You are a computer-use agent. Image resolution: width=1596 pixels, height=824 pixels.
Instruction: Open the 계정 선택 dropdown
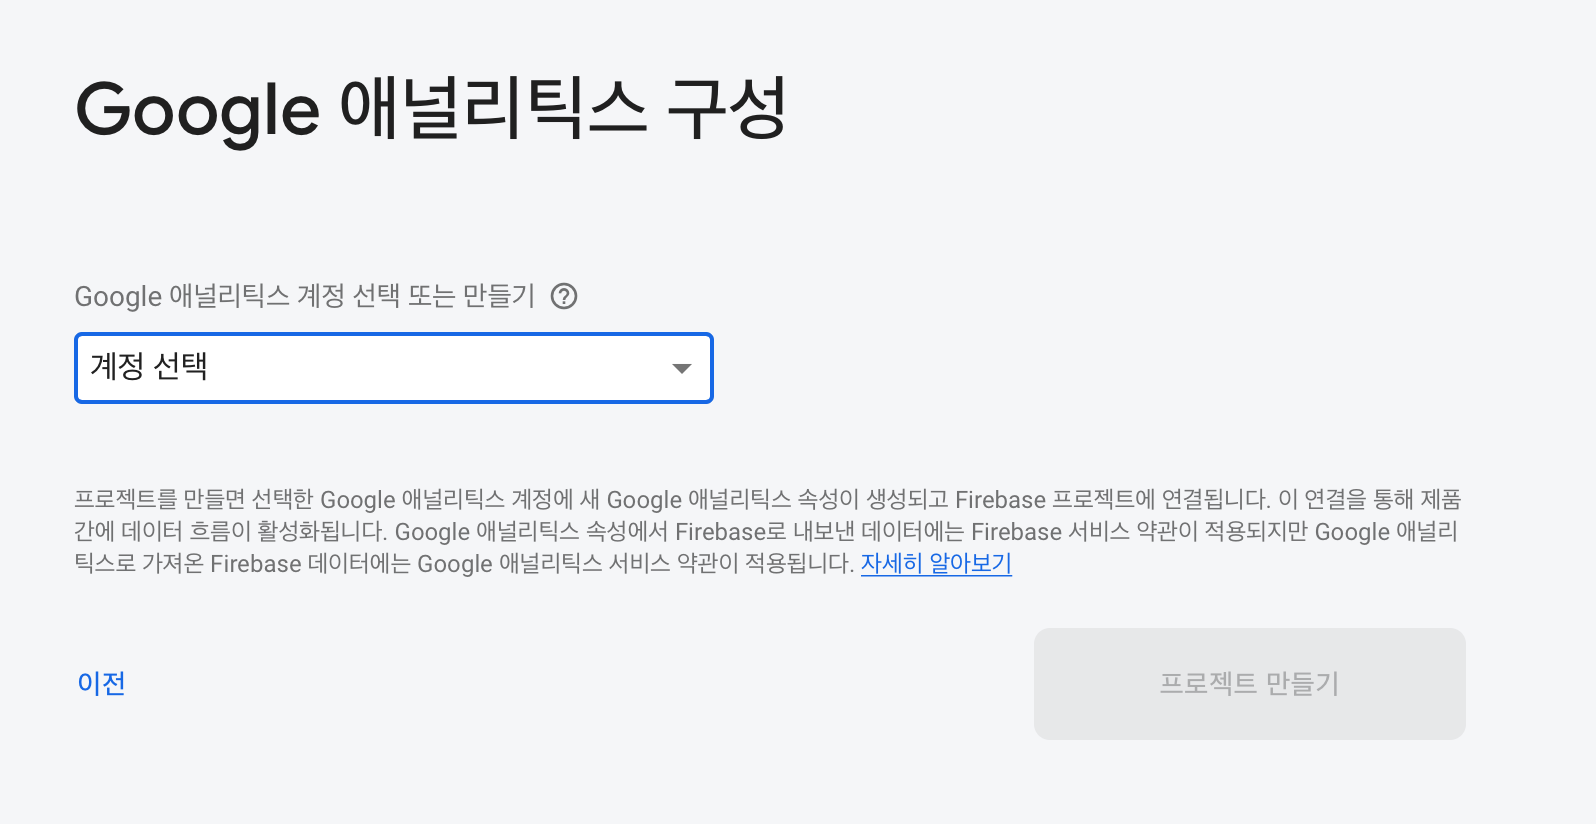(x=394, y=368)
